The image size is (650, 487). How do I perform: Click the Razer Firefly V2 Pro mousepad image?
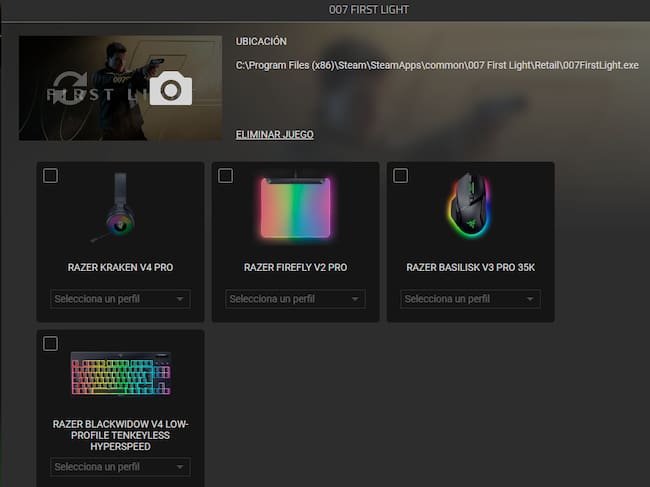(296, 207)
